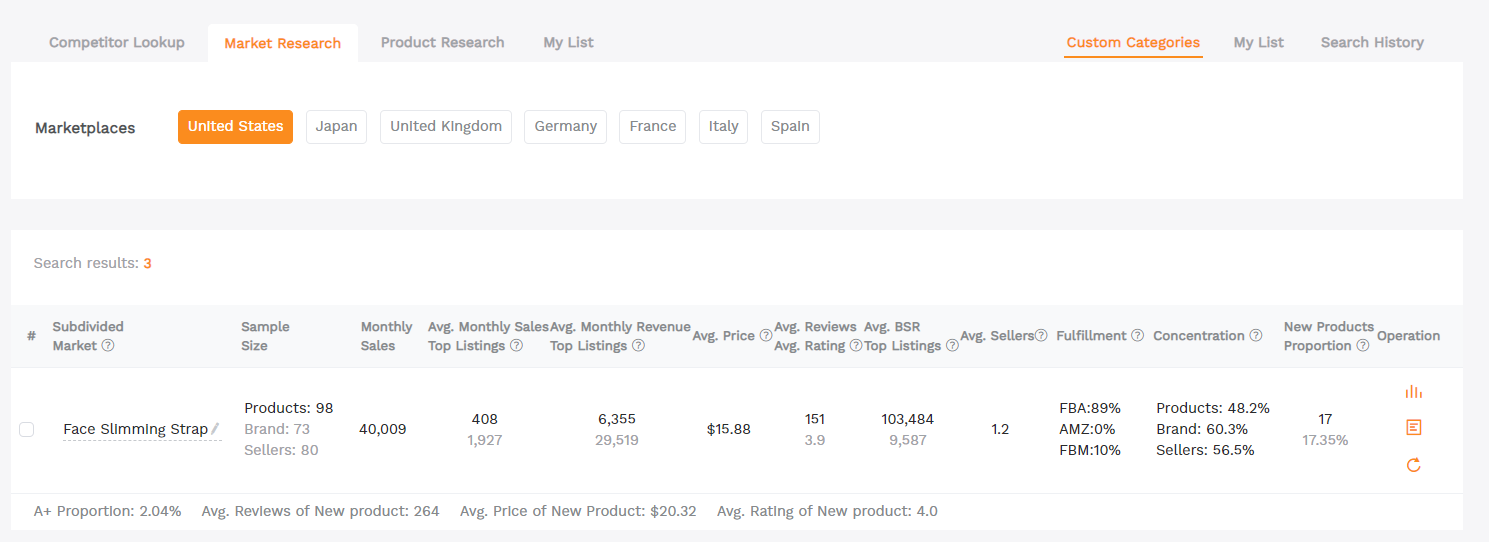Image resolution: width=1489 pixels, height=542 pixels.
Task: Select the Japan marketplace
Action: 336,127
